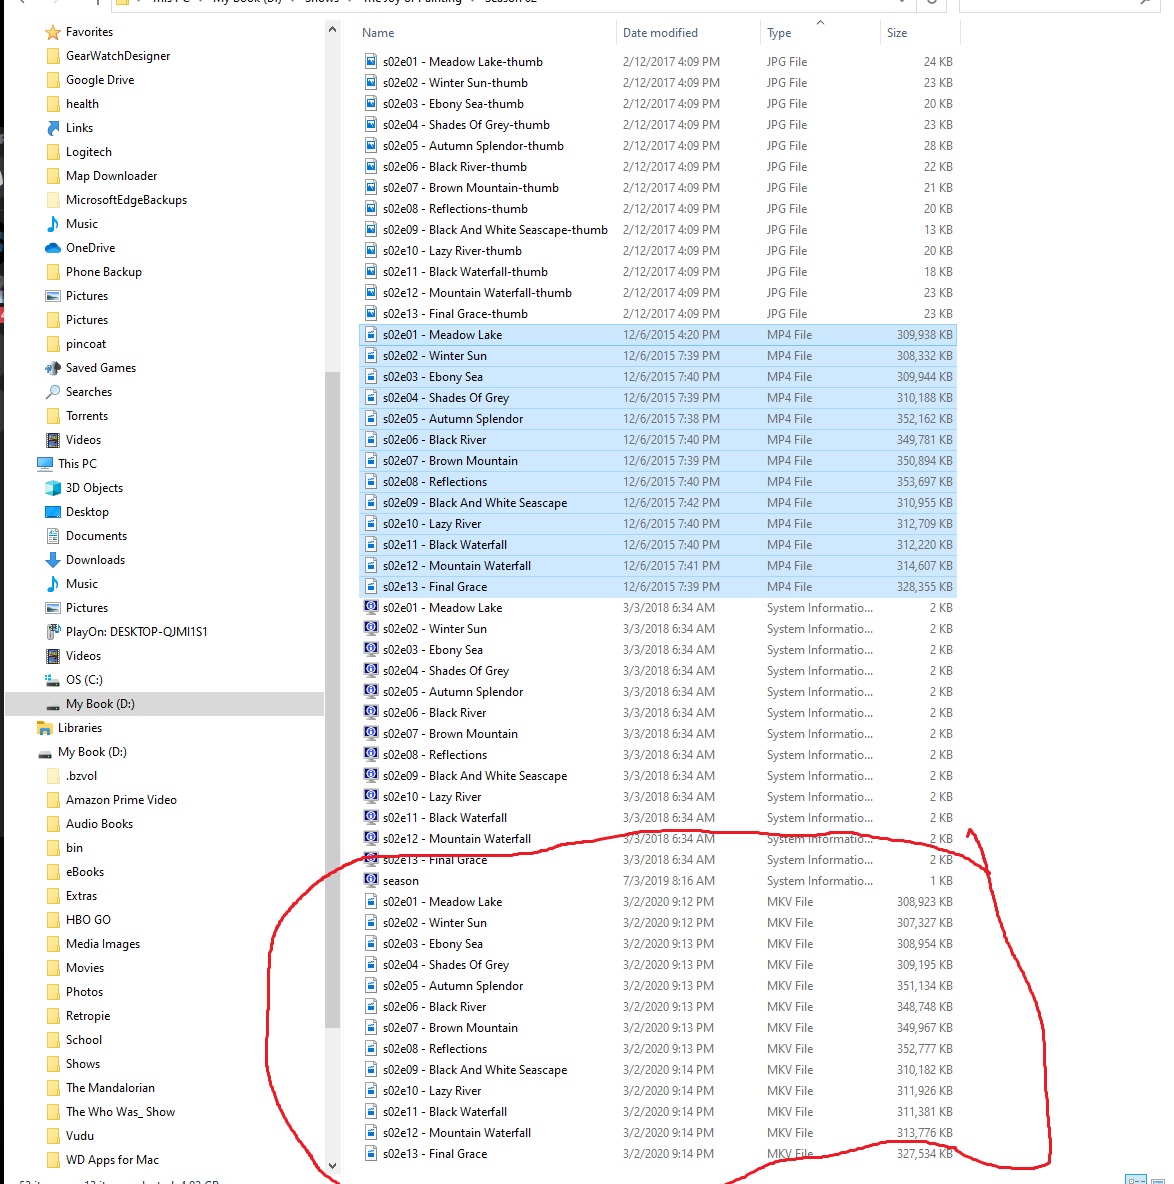Click the Downloads arrow icon
The image size is (1174, 1184).
52,560
